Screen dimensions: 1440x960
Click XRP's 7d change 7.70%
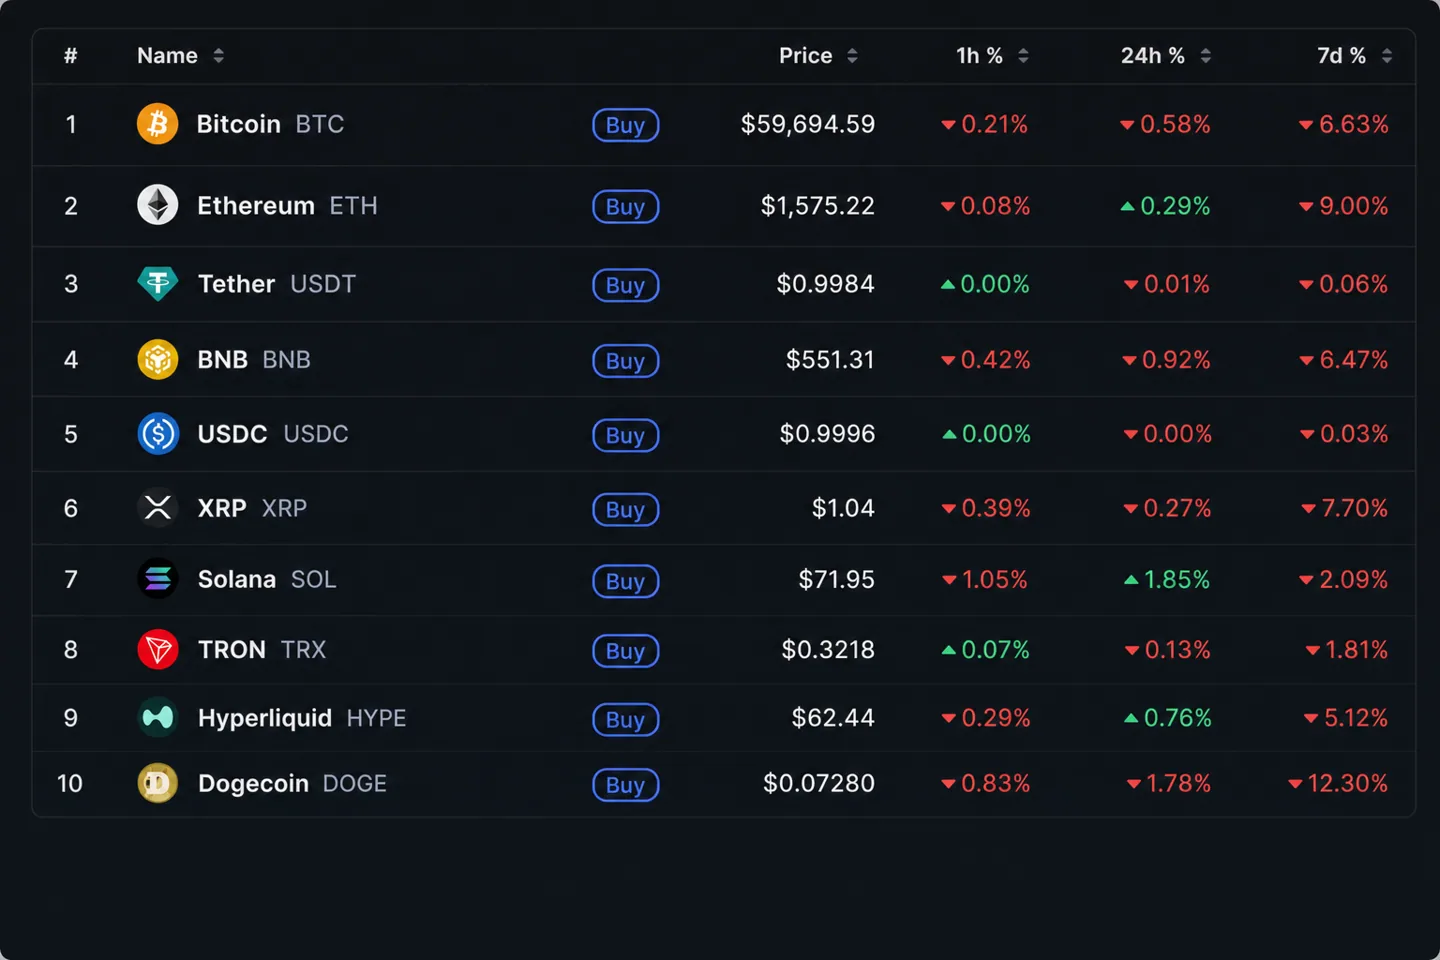pos(1345,508)
